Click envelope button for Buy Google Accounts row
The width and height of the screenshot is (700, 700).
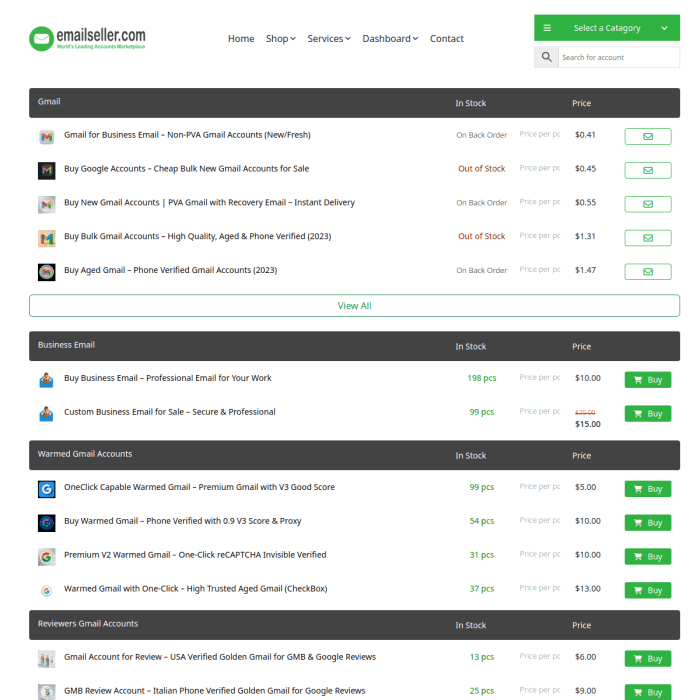(648, 171)
